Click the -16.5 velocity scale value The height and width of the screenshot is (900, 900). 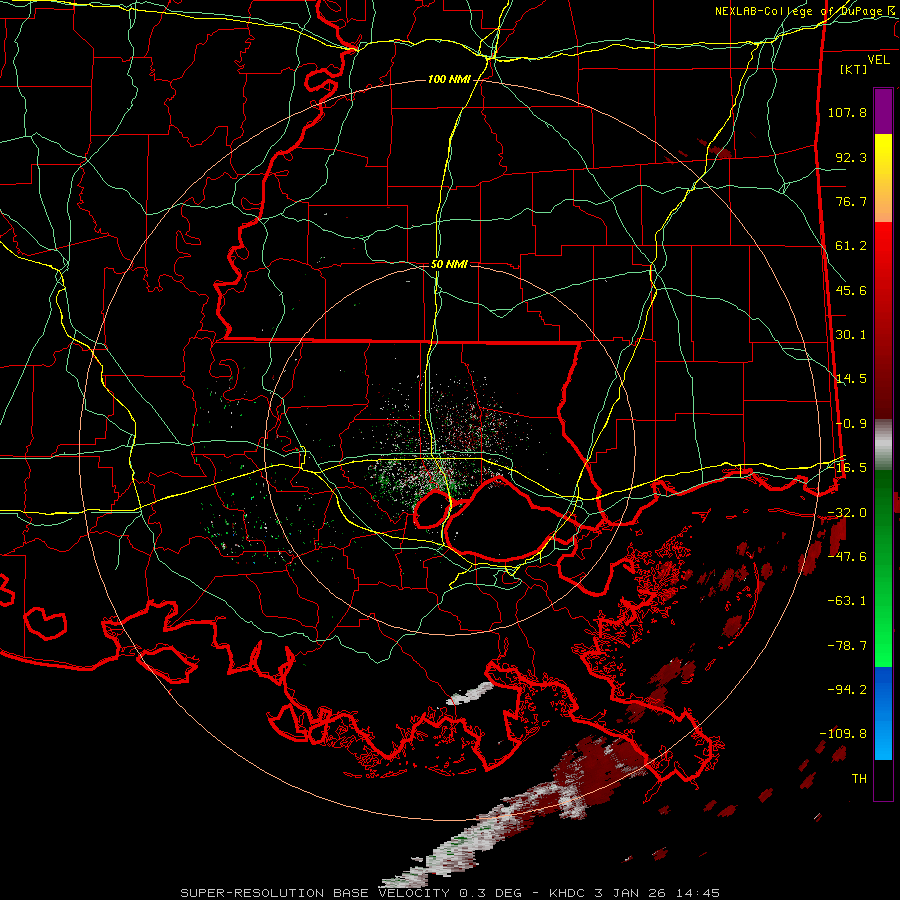click(x=847, y=468)
